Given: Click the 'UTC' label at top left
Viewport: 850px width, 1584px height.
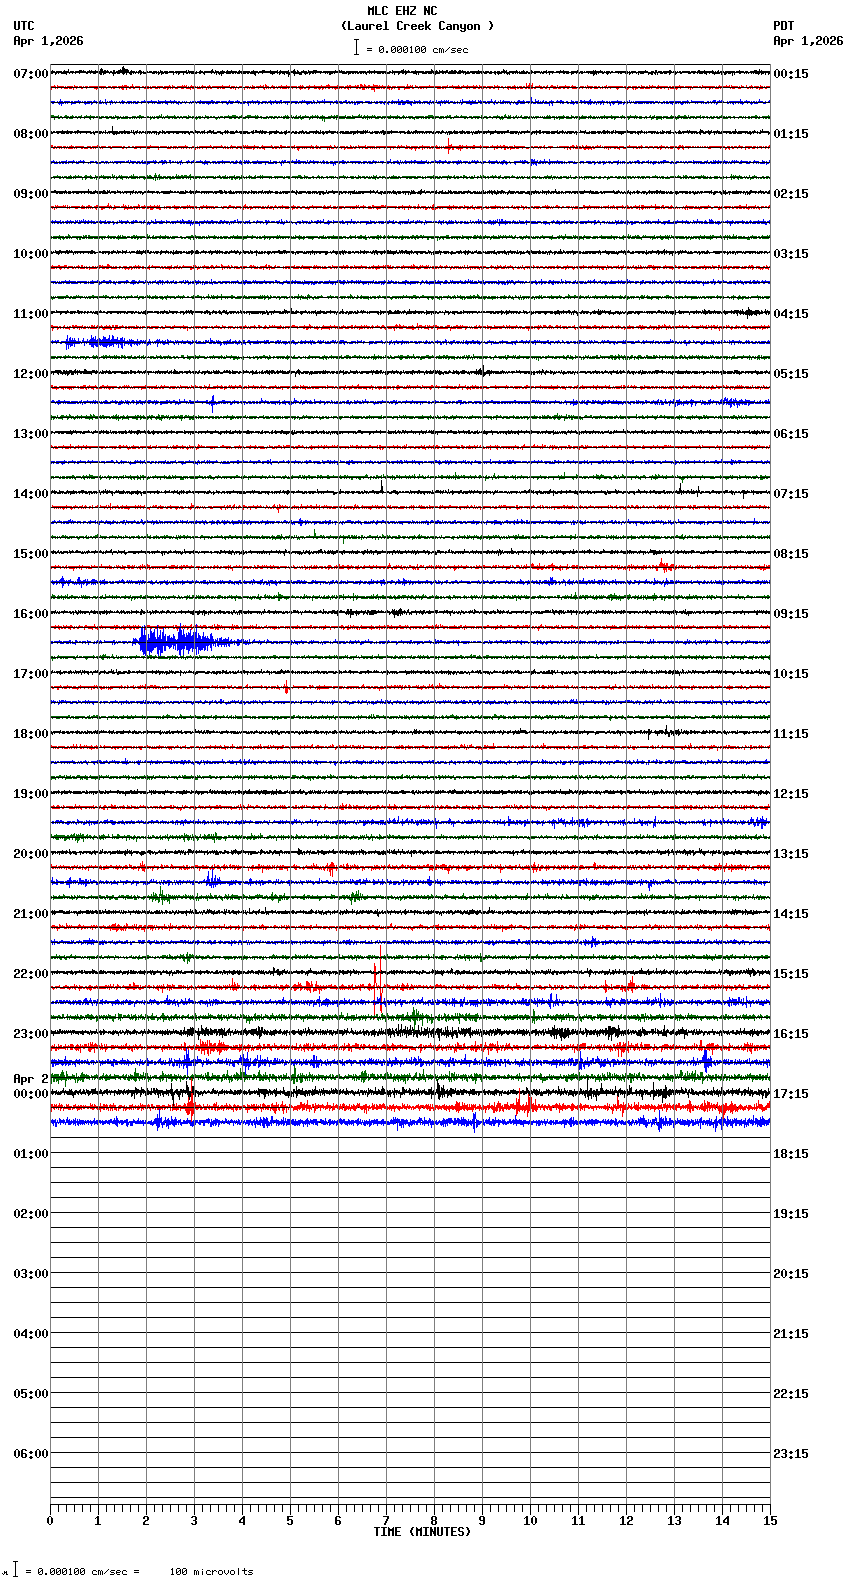Looking at the screenshot, I should click(24, 26).
